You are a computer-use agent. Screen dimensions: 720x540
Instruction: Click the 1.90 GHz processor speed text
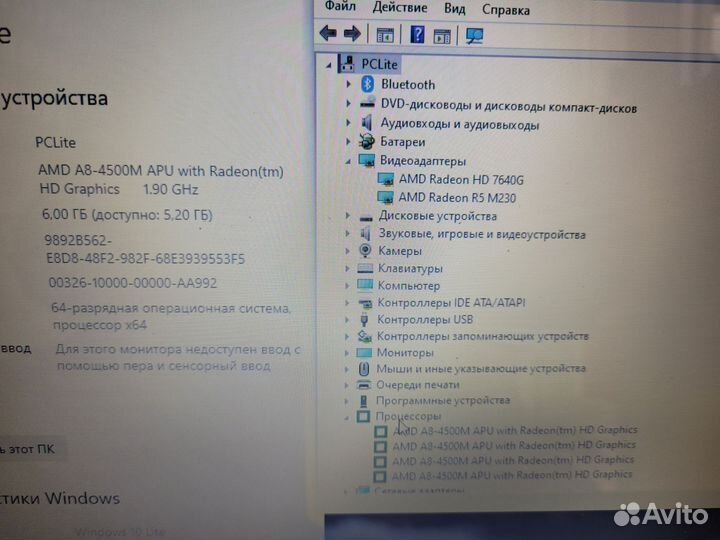[170, 189]
